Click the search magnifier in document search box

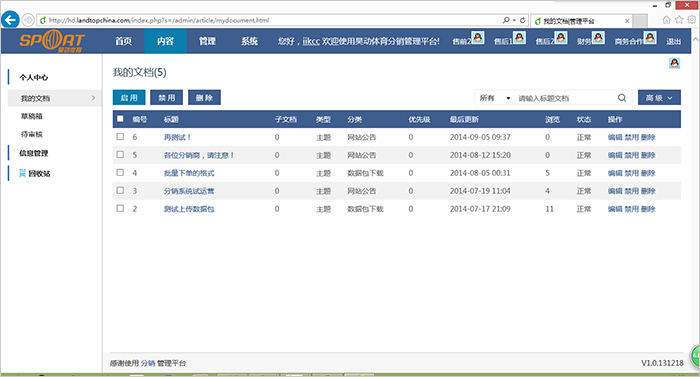(x=622, y=98)
